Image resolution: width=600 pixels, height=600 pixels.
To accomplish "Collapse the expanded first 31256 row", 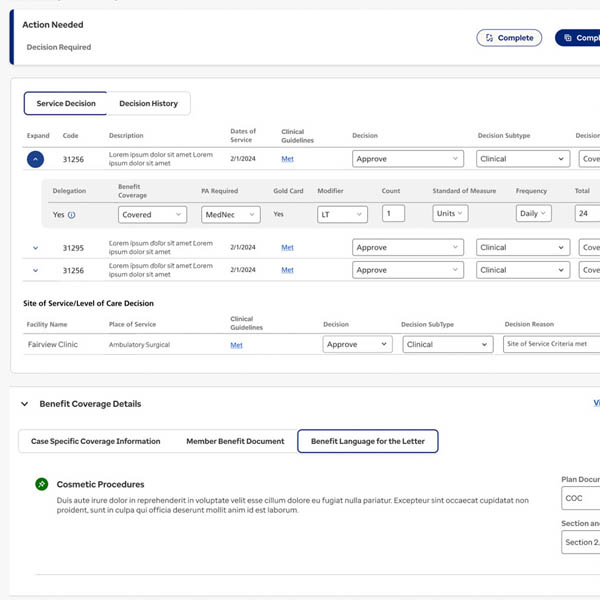I will point(35,159).
